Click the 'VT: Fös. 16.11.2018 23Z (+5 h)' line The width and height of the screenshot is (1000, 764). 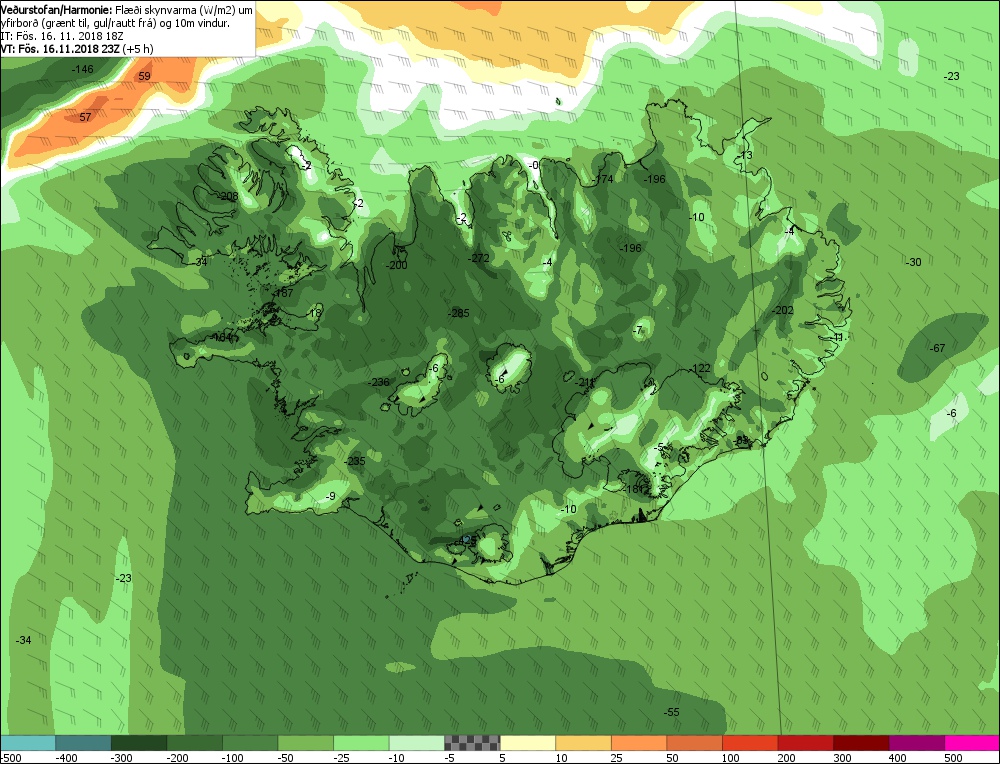click(77, 49)
